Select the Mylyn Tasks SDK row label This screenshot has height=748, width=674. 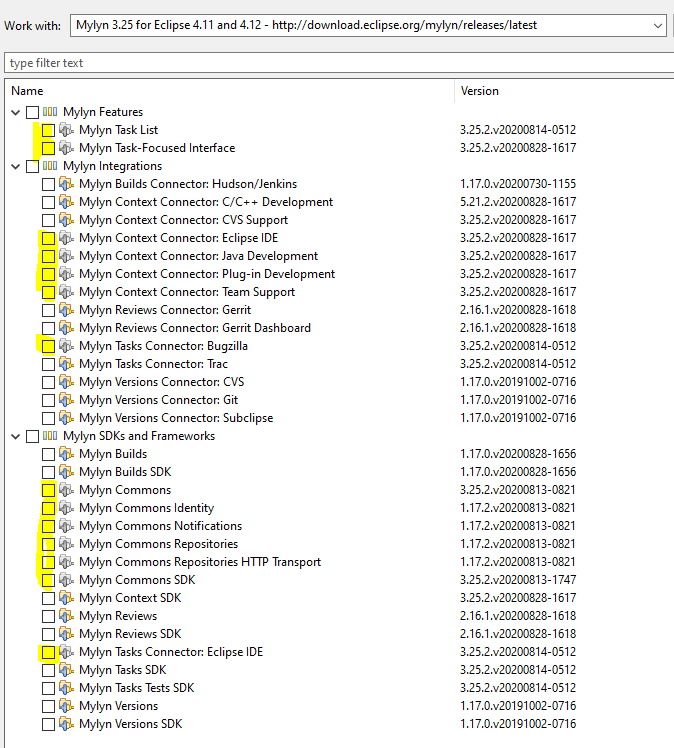coord(123,670)
